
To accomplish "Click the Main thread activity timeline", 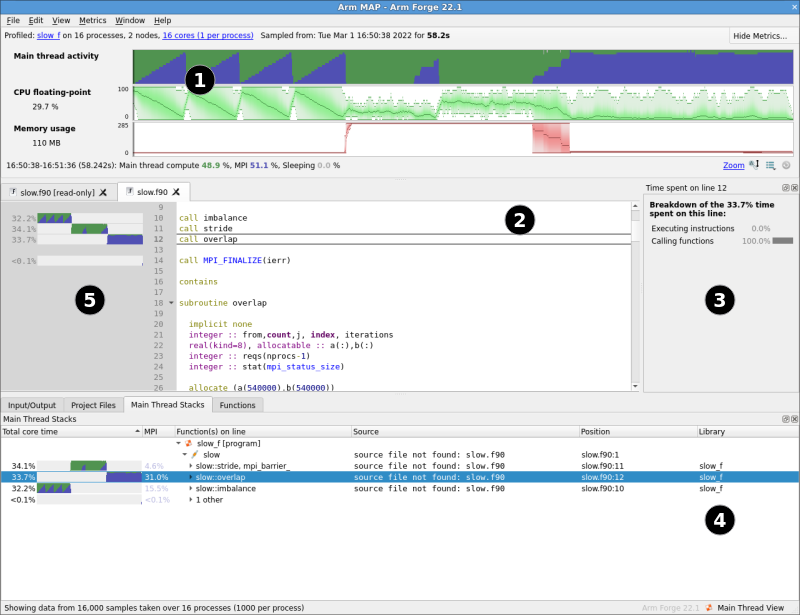I will [x=463, y=67].
